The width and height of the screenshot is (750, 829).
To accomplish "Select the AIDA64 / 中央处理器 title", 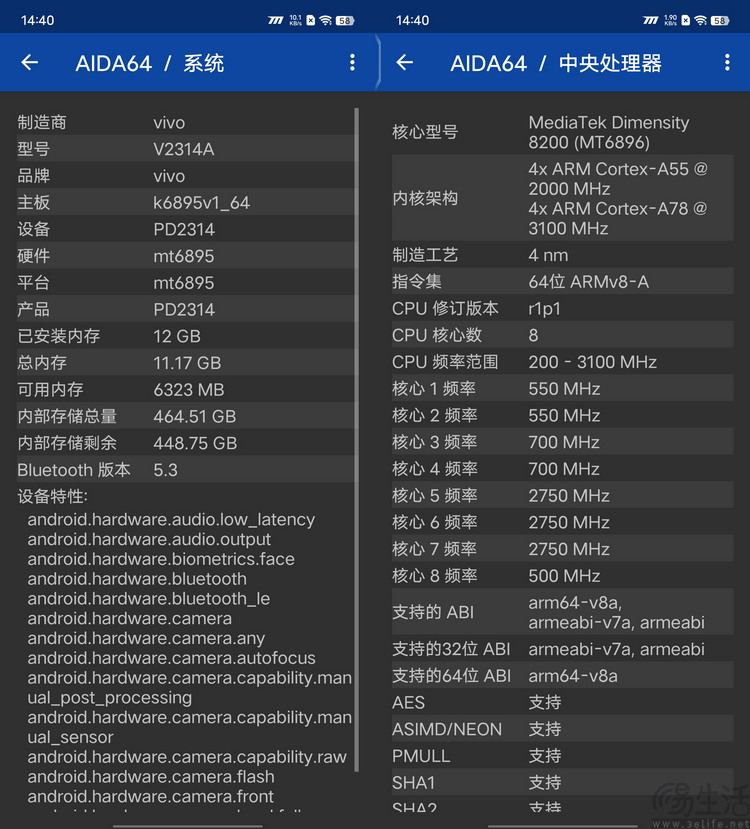I will point(555,63).
